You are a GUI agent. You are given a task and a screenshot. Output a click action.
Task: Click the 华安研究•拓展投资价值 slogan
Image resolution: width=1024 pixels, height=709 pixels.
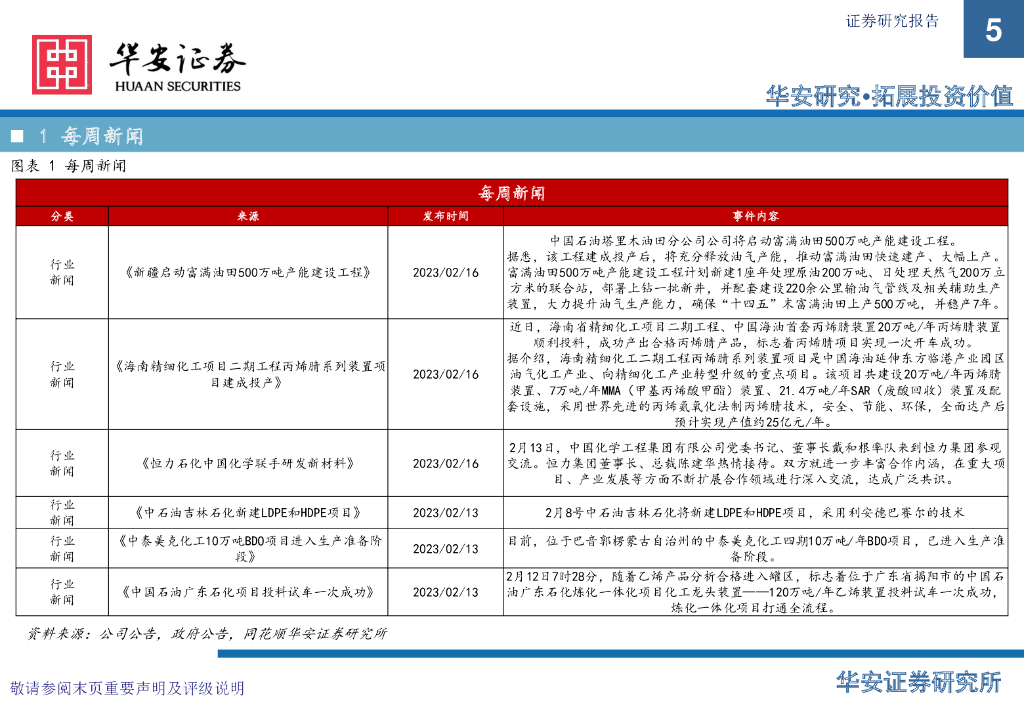pyautogui.click(x=889, y=96)
